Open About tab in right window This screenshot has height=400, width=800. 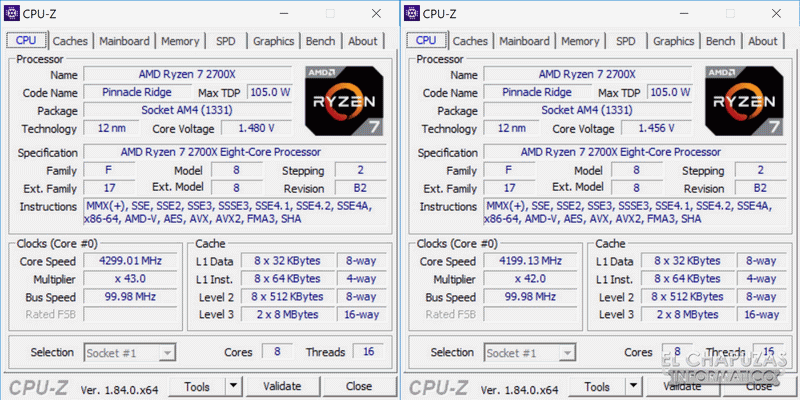click(x=763, y=41)
